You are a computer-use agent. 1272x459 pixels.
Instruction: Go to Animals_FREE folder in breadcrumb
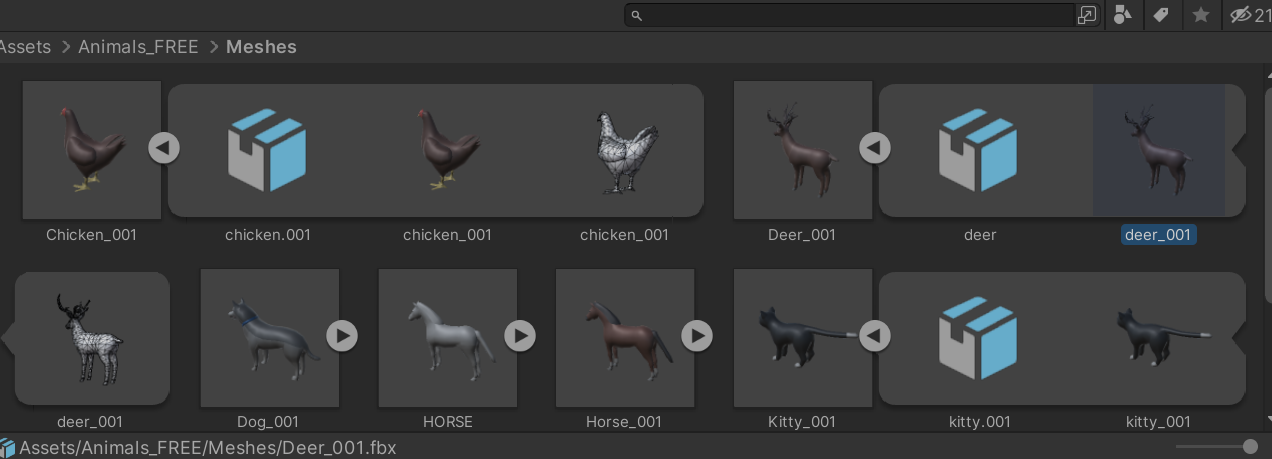point(138,47)
